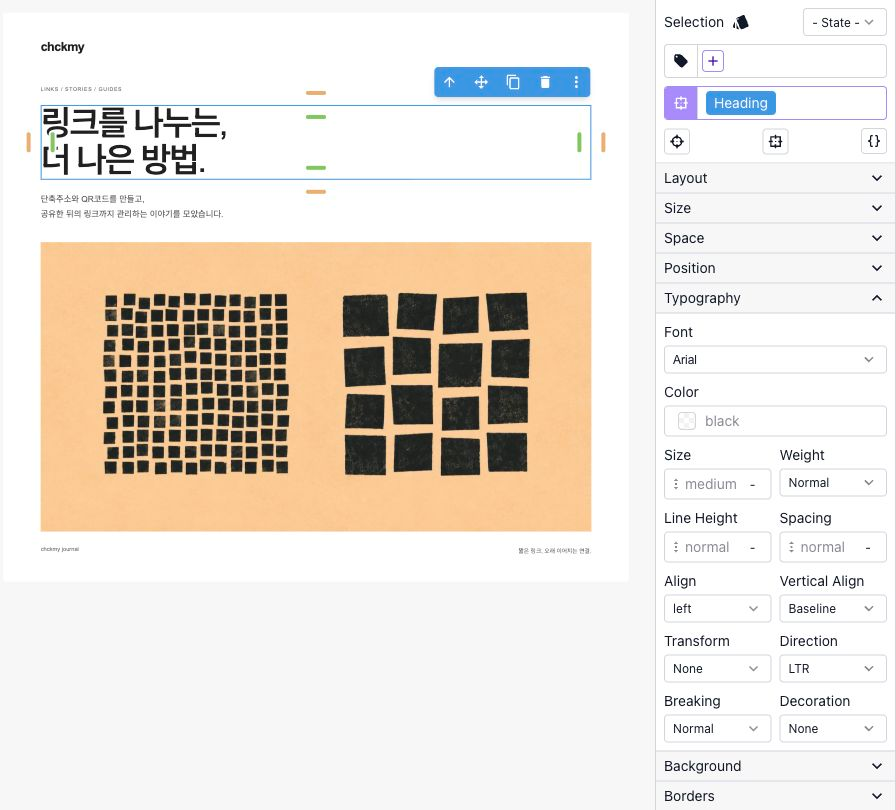Click the LINKS / STORIES / GUIDES breadcrumb text
Screen dimensions: 896x810
(x=81, y=89)
